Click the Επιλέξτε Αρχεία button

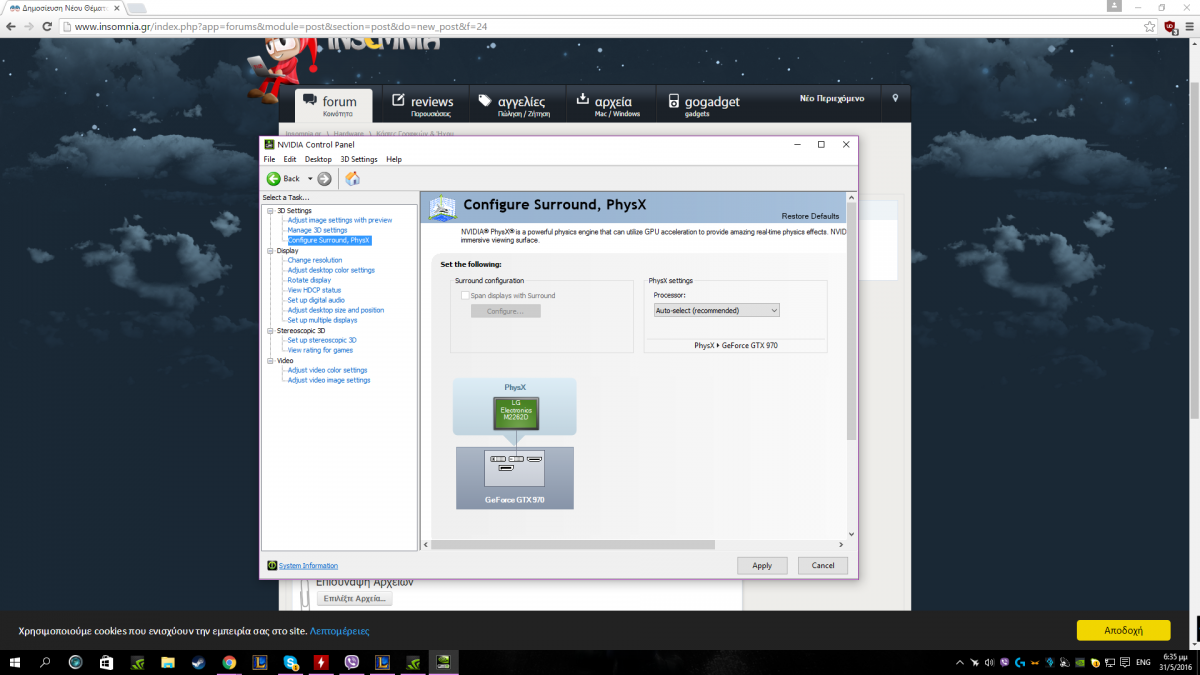click(x=355, y=598)
